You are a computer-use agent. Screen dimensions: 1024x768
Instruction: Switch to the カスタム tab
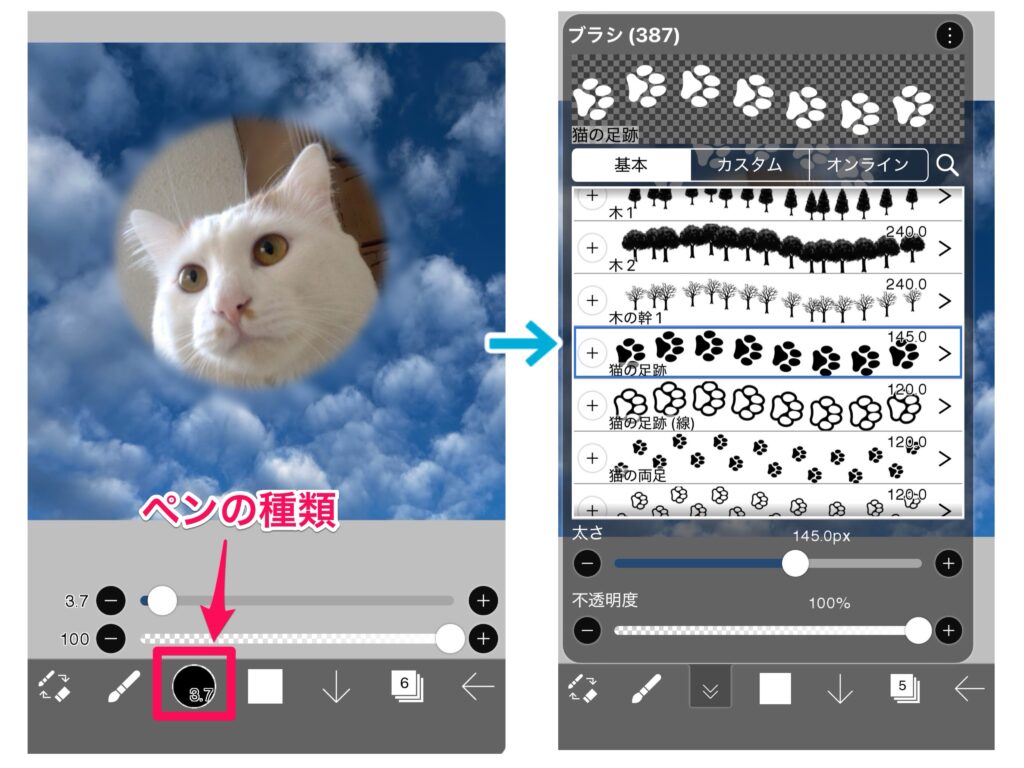(x=749, y=165)
